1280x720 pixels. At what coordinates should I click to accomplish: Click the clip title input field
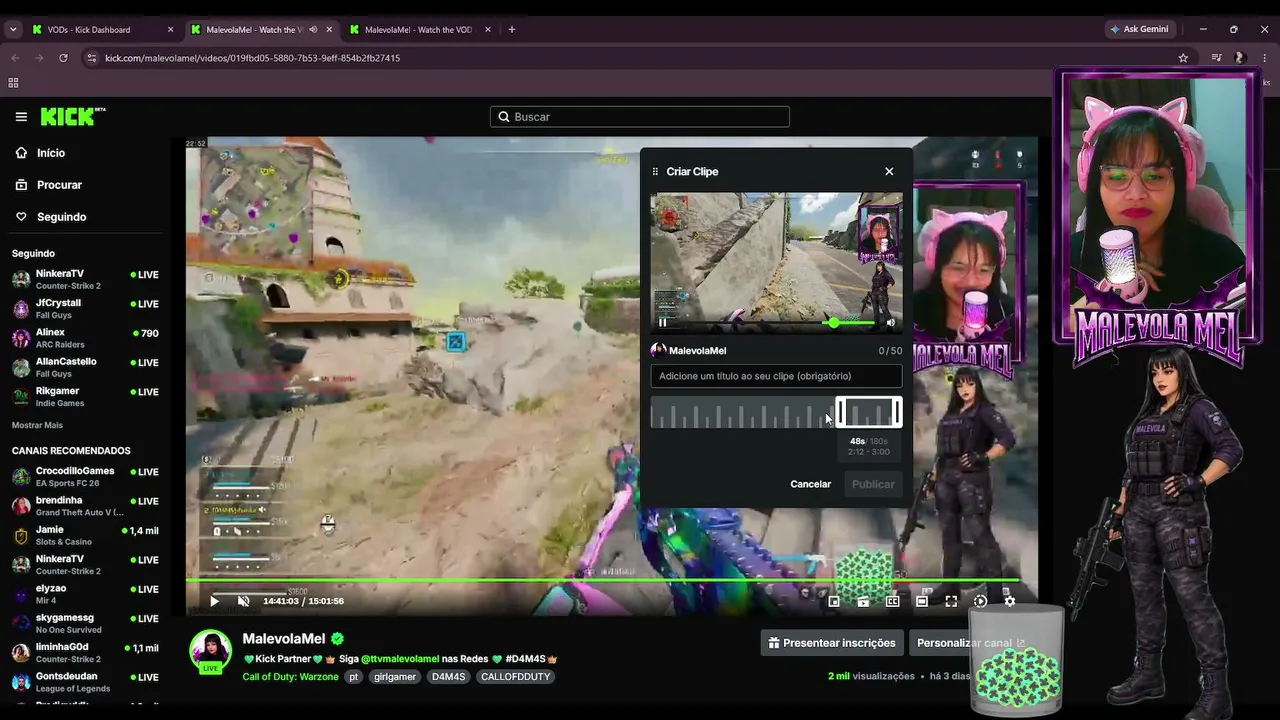(776, 376)
